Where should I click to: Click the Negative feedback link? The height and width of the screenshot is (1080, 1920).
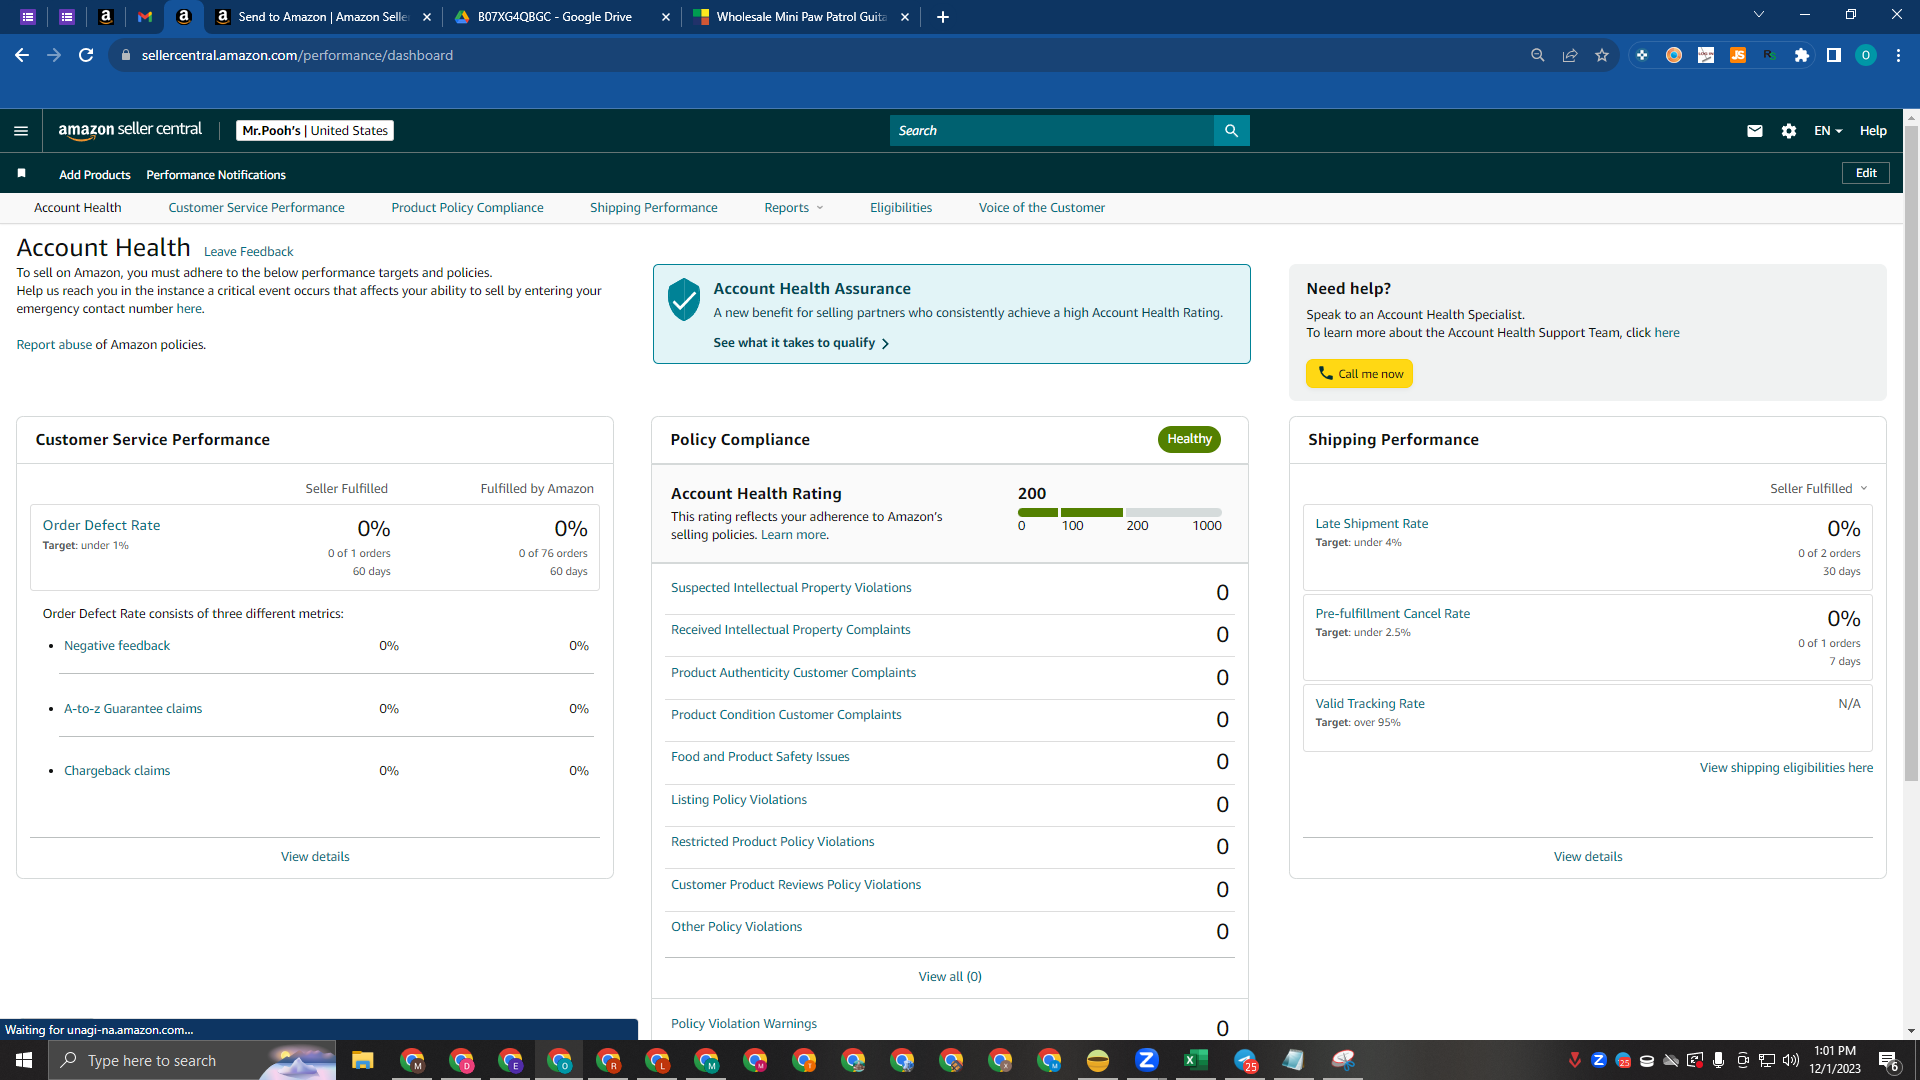[117, 646]
